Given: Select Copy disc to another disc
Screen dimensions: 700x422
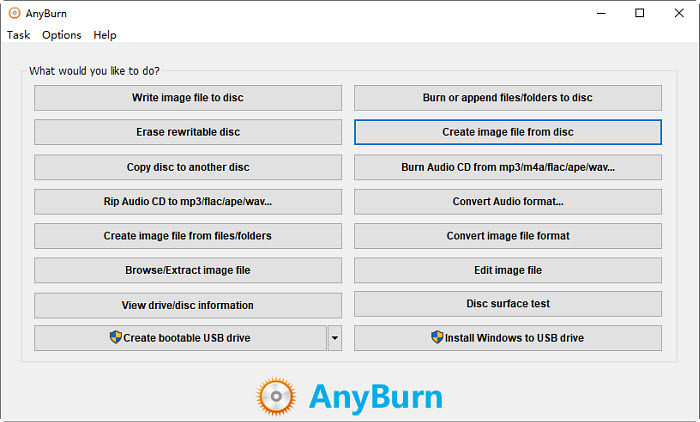Looking at the screenshot, I should pyautogui.click(x=188, y=167).
